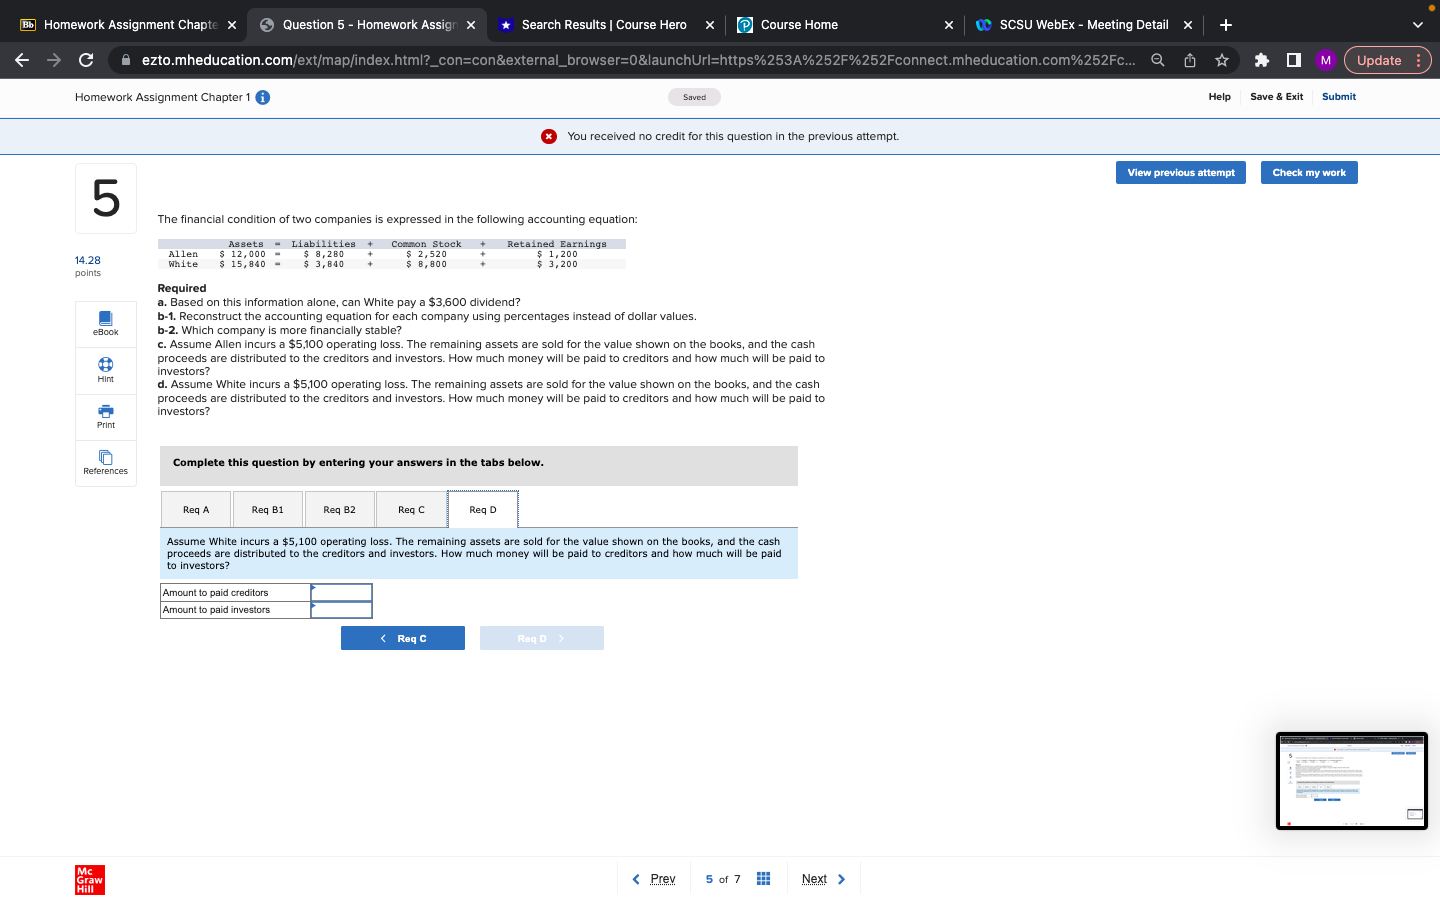Bookmark the page with the star icon
1440x900 pixels.
pos(1221,60)
